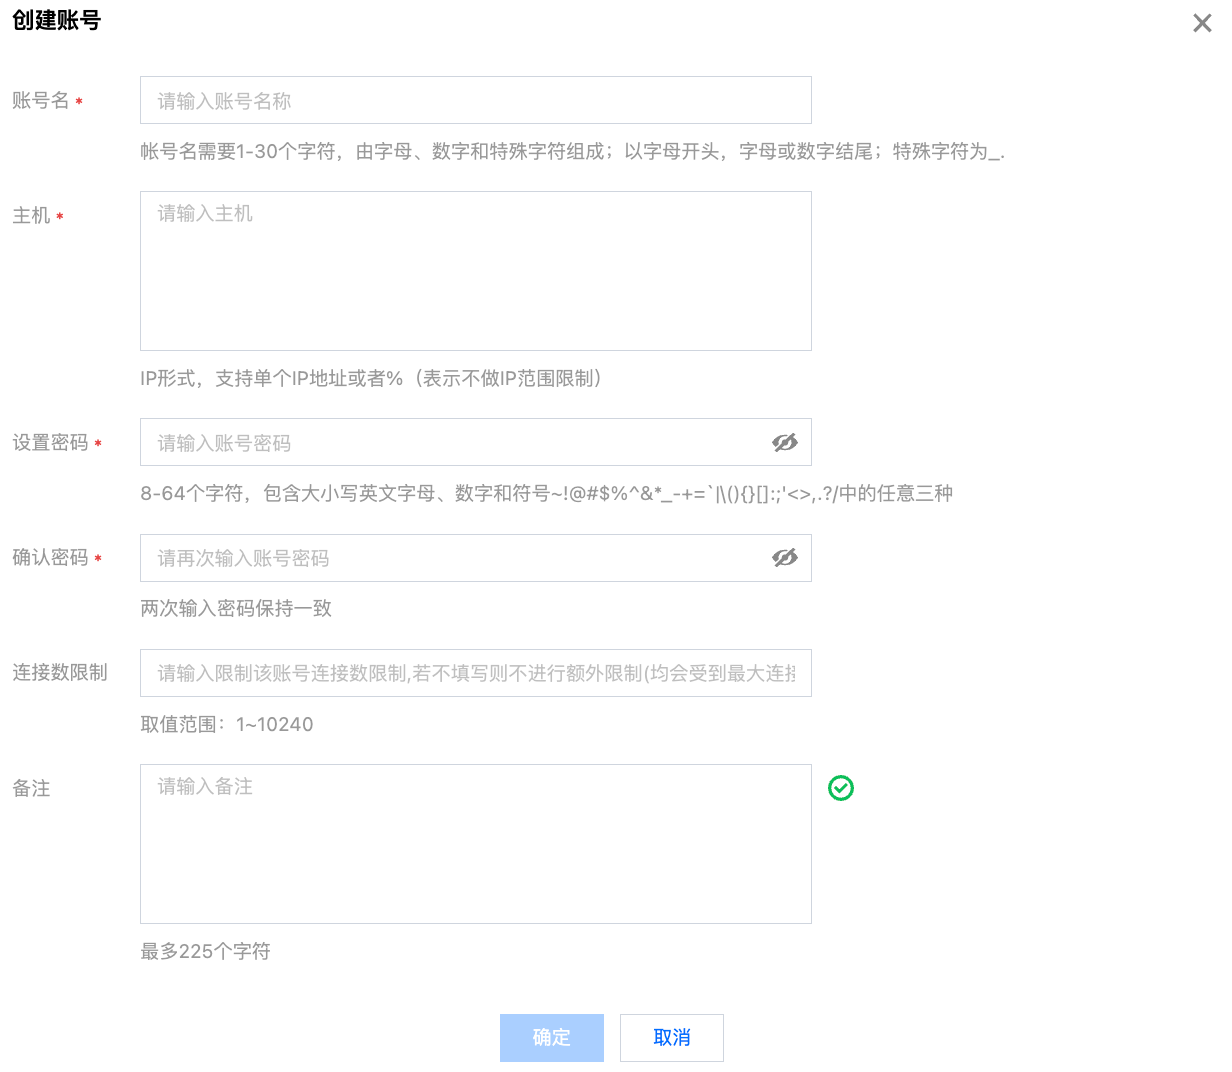Viewport: 1232px width, 1072px height.
Task: Click the 帐号名需要1-30个字符 hint
Action: [x=572, y=151]
